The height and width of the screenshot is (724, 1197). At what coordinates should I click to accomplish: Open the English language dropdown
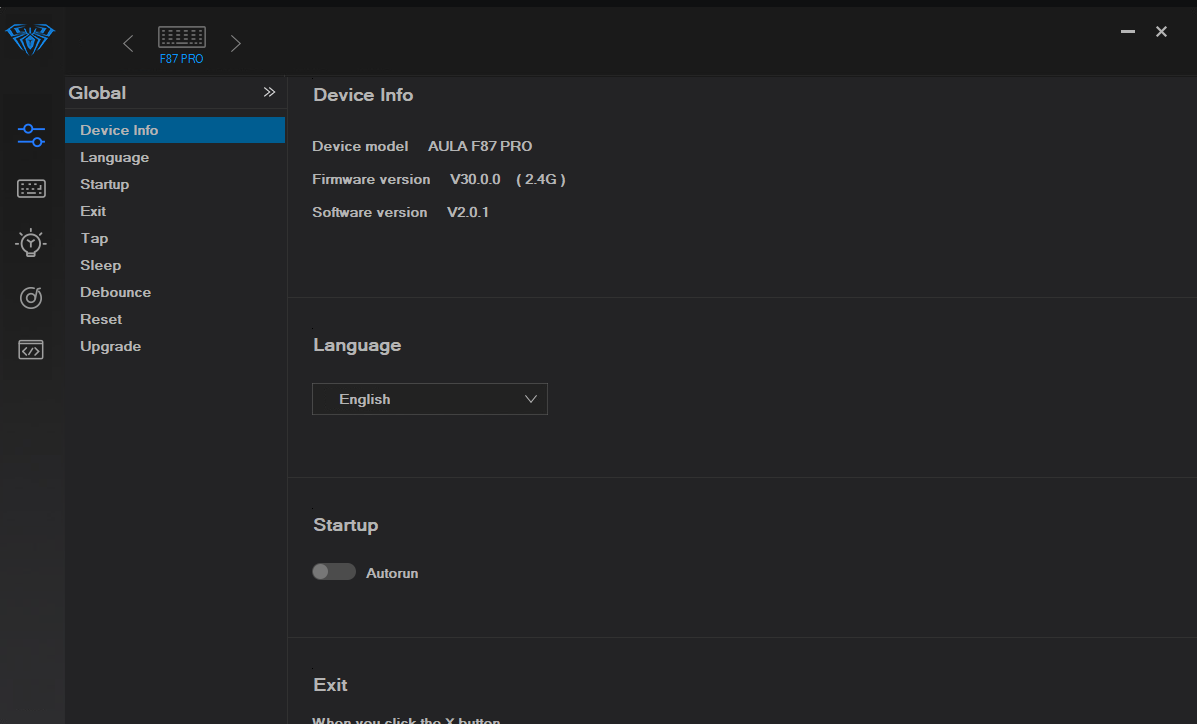click(430, 399)
